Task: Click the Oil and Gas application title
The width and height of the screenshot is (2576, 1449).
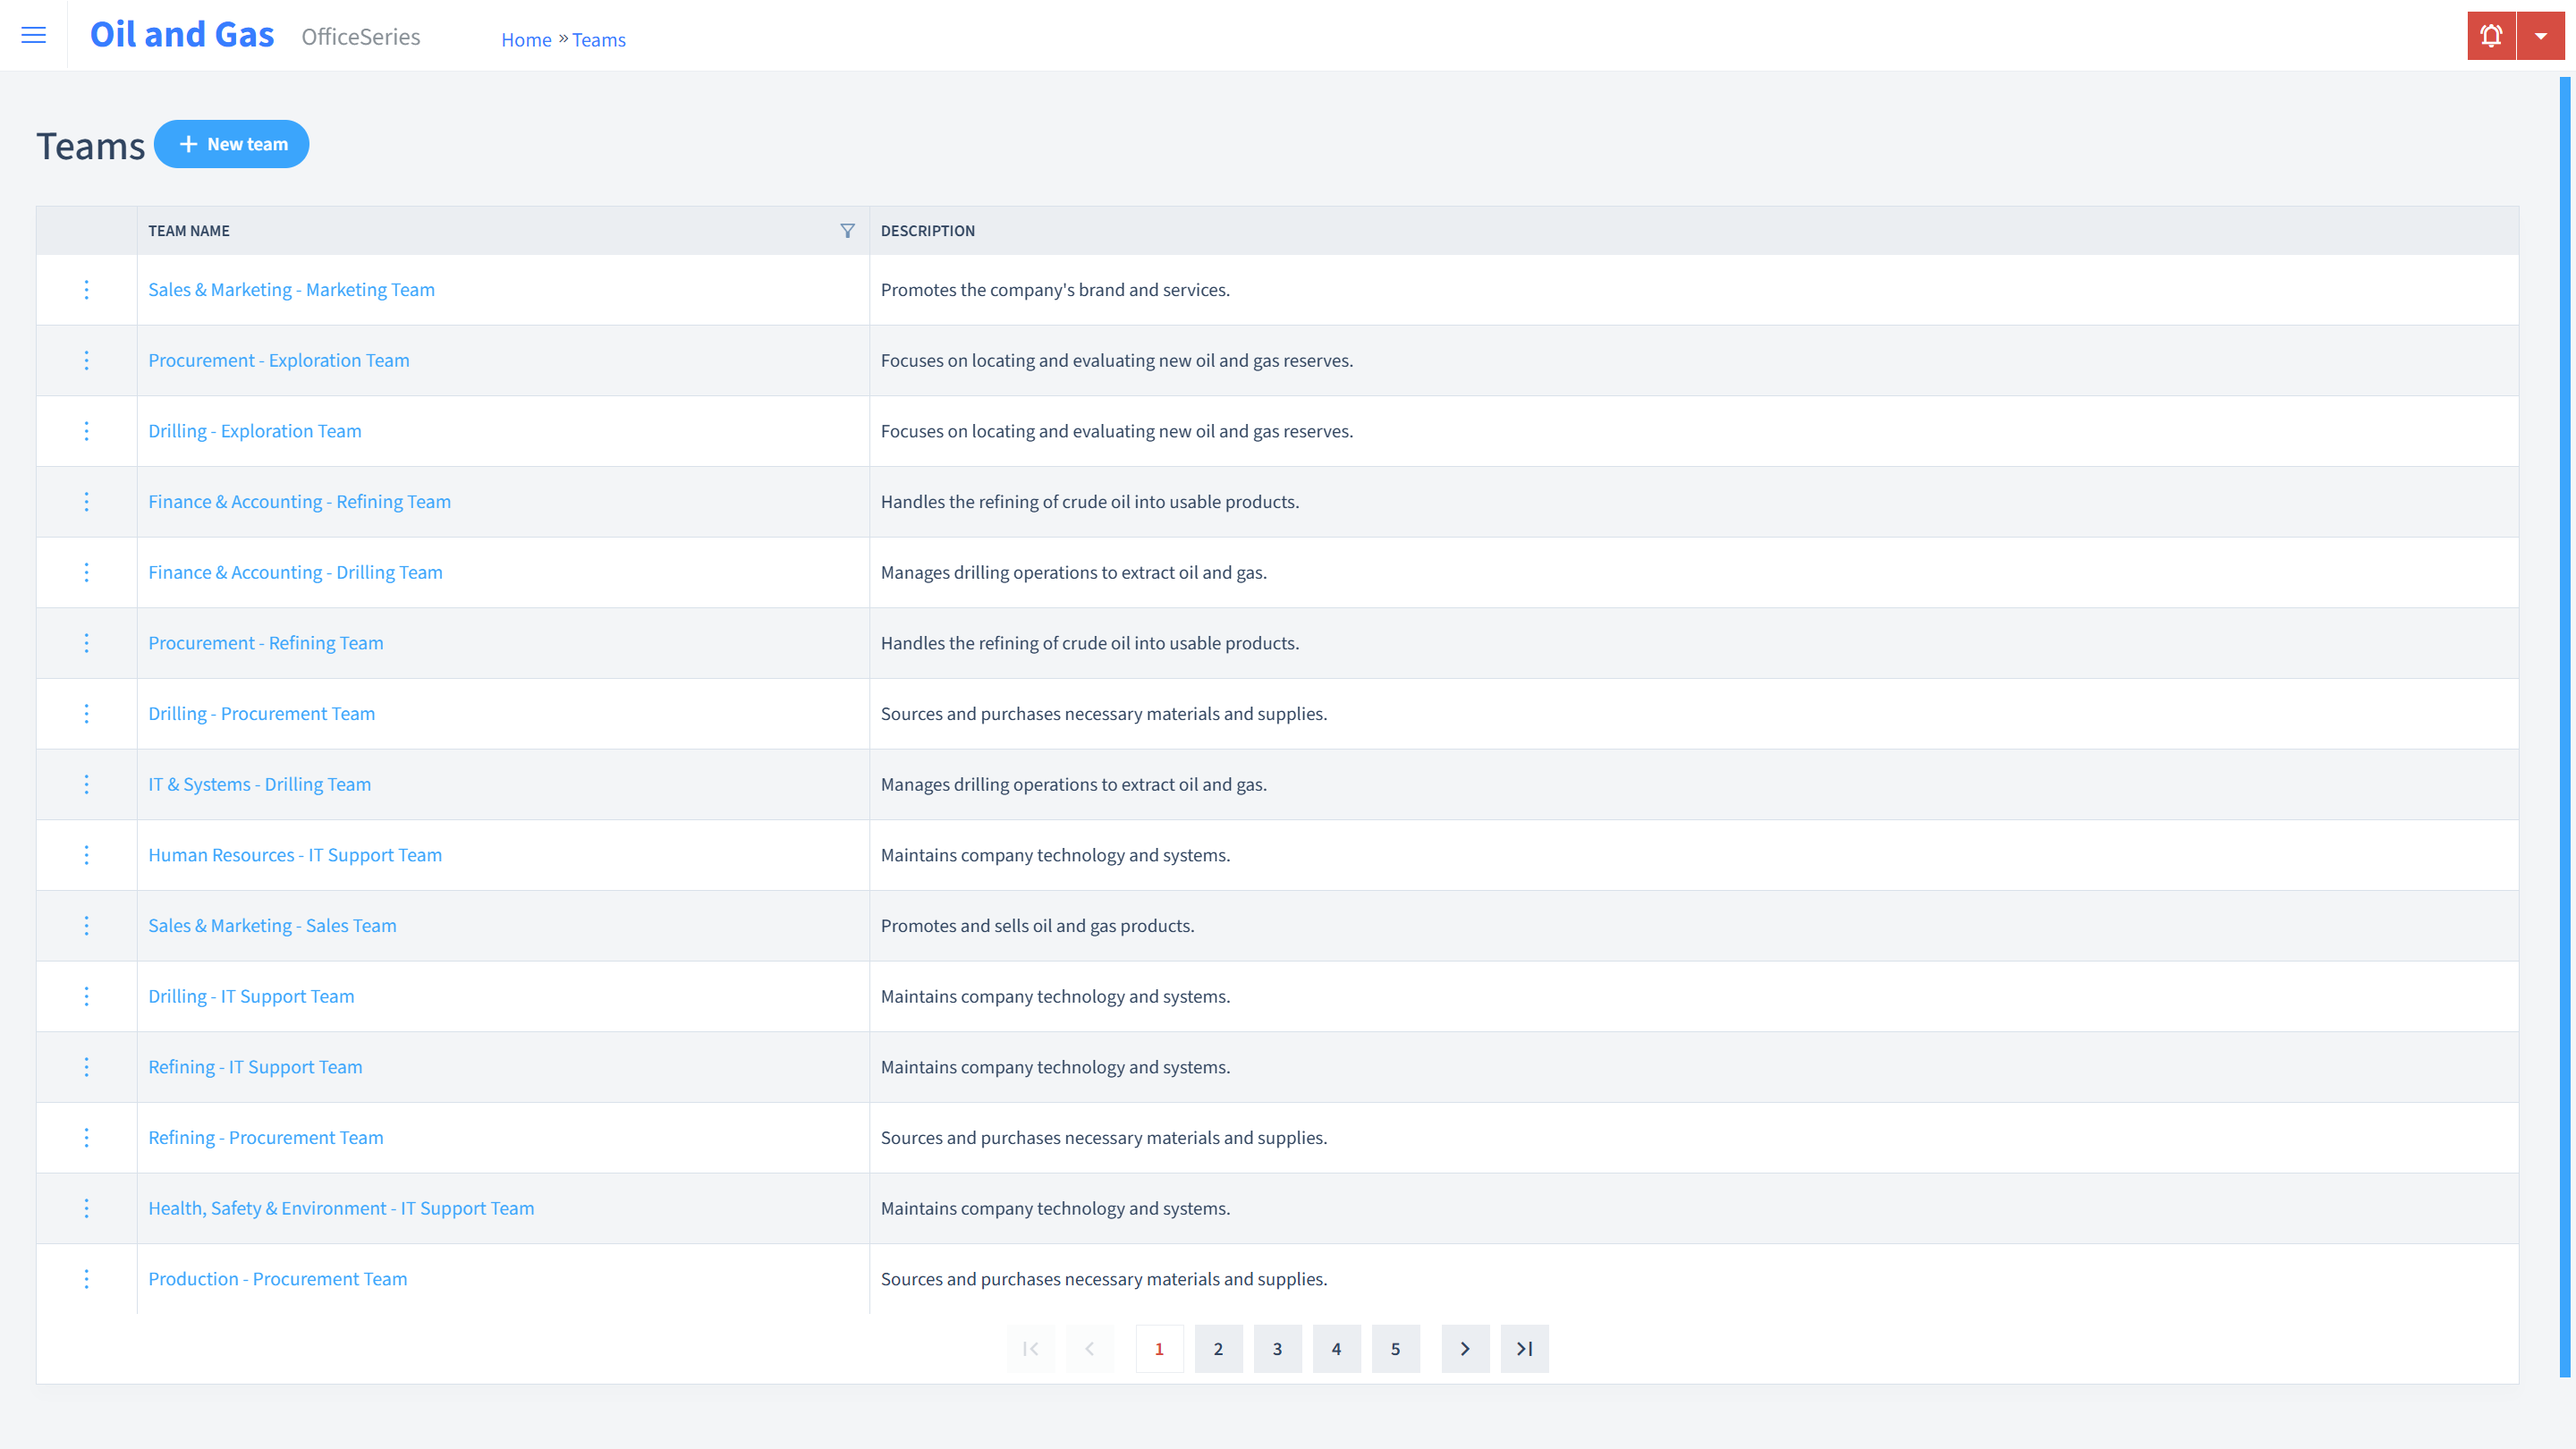Action: (182, 34)
